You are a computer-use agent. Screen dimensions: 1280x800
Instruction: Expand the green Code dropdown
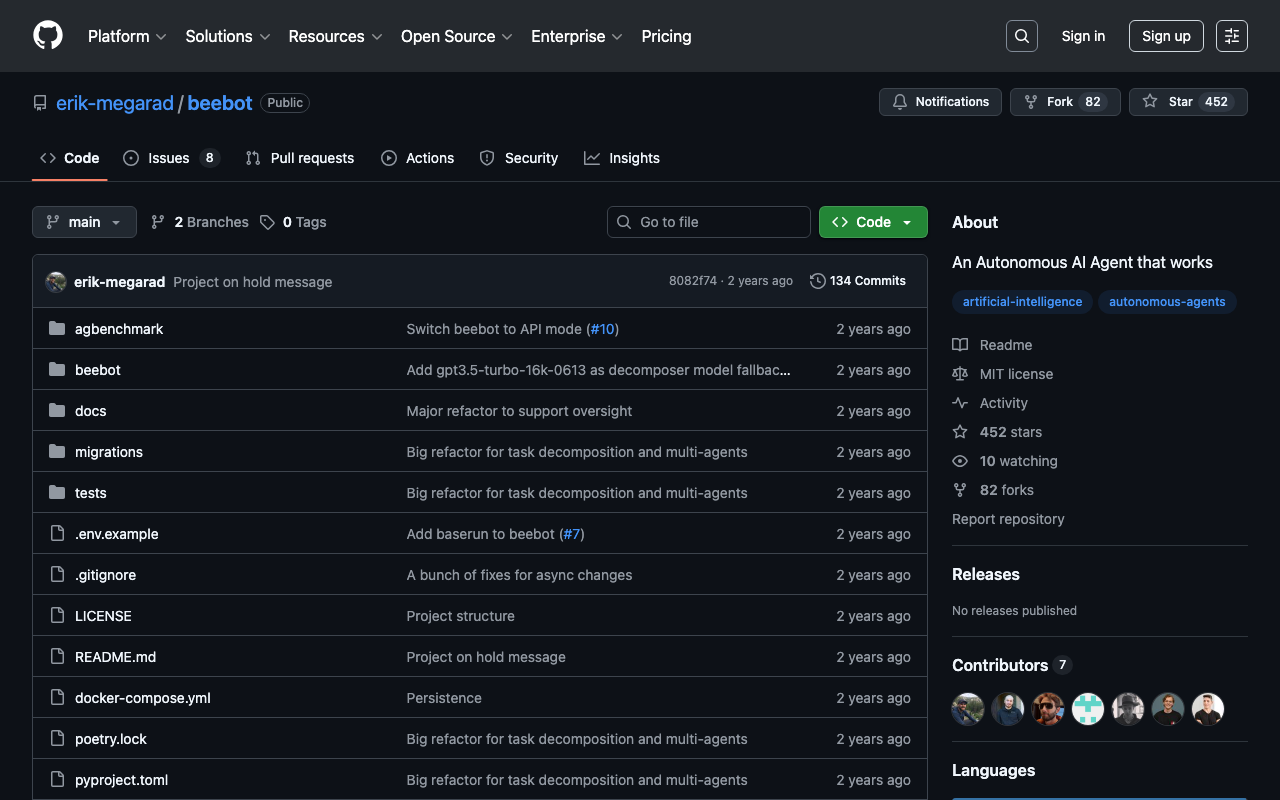(x=873, y=222)
